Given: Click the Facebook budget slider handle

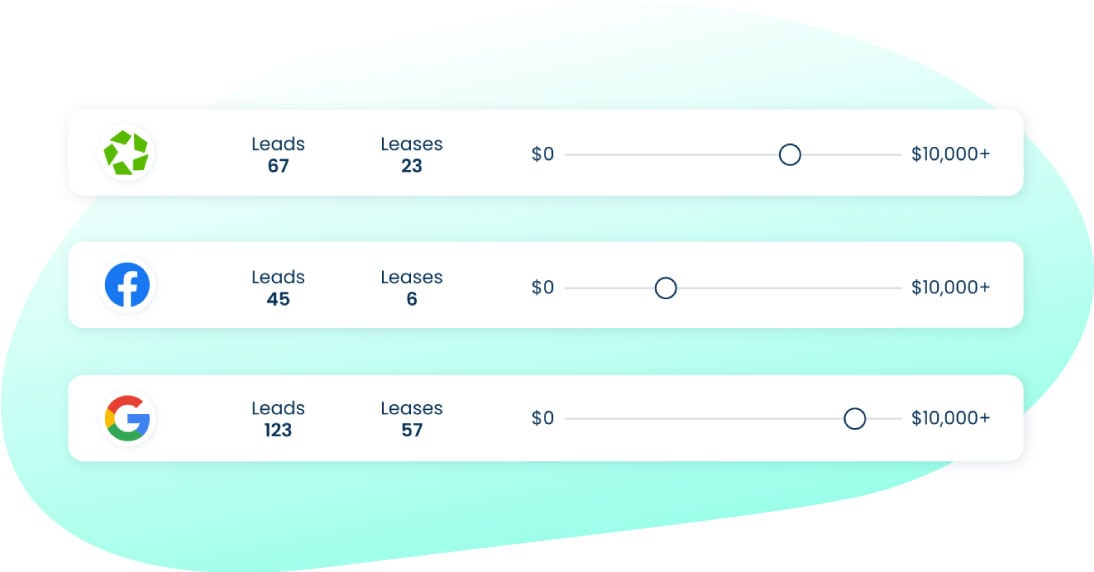Looking at the screenshot, I should (x=665, y=288).
